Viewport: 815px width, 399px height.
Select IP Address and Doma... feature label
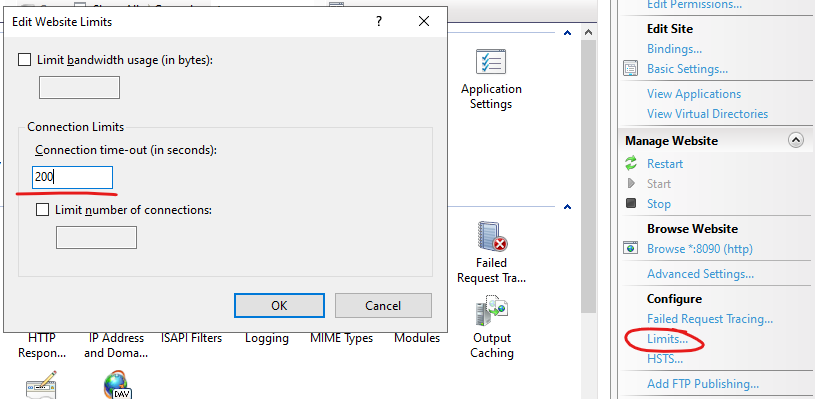(x=116, y=345)
